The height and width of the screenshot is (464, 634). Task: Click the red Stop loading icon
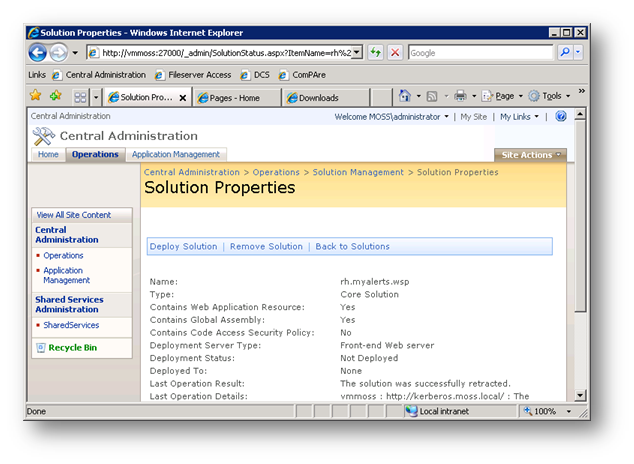pos(395,53)
